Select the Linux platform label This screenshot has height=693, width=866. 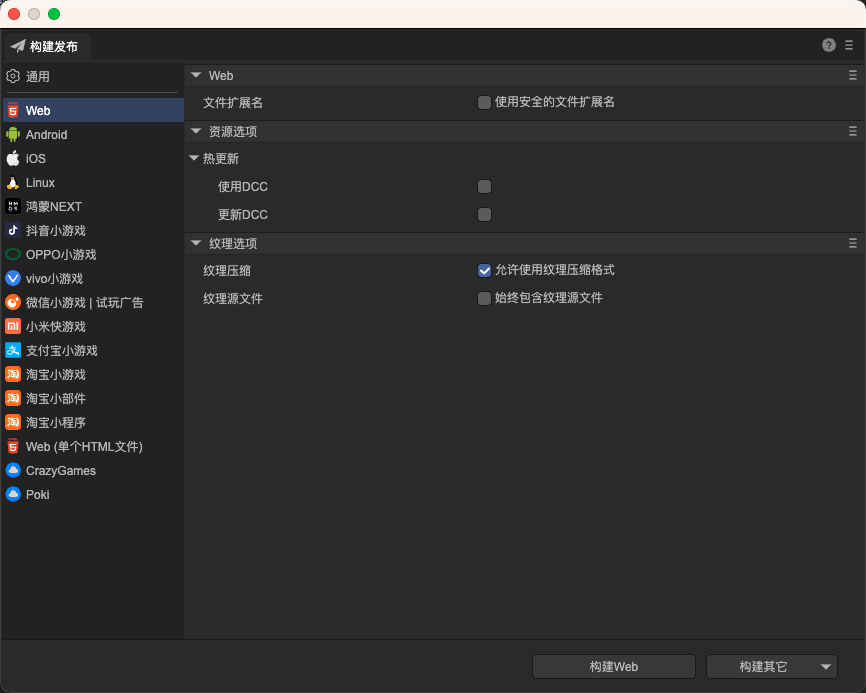pyautogui.click(x=40, y=183)
